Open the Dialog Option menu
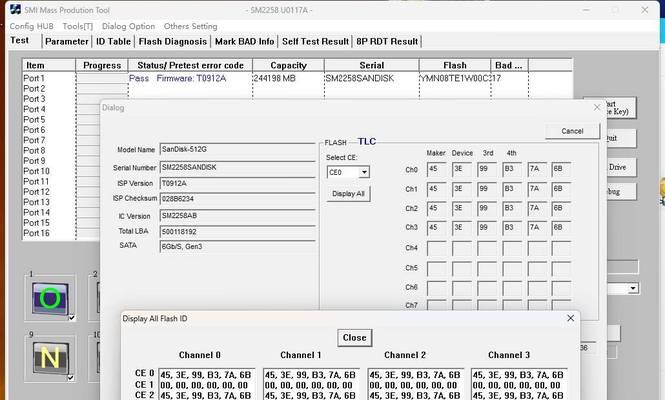The image size is (665, 400). click(129, 26)
